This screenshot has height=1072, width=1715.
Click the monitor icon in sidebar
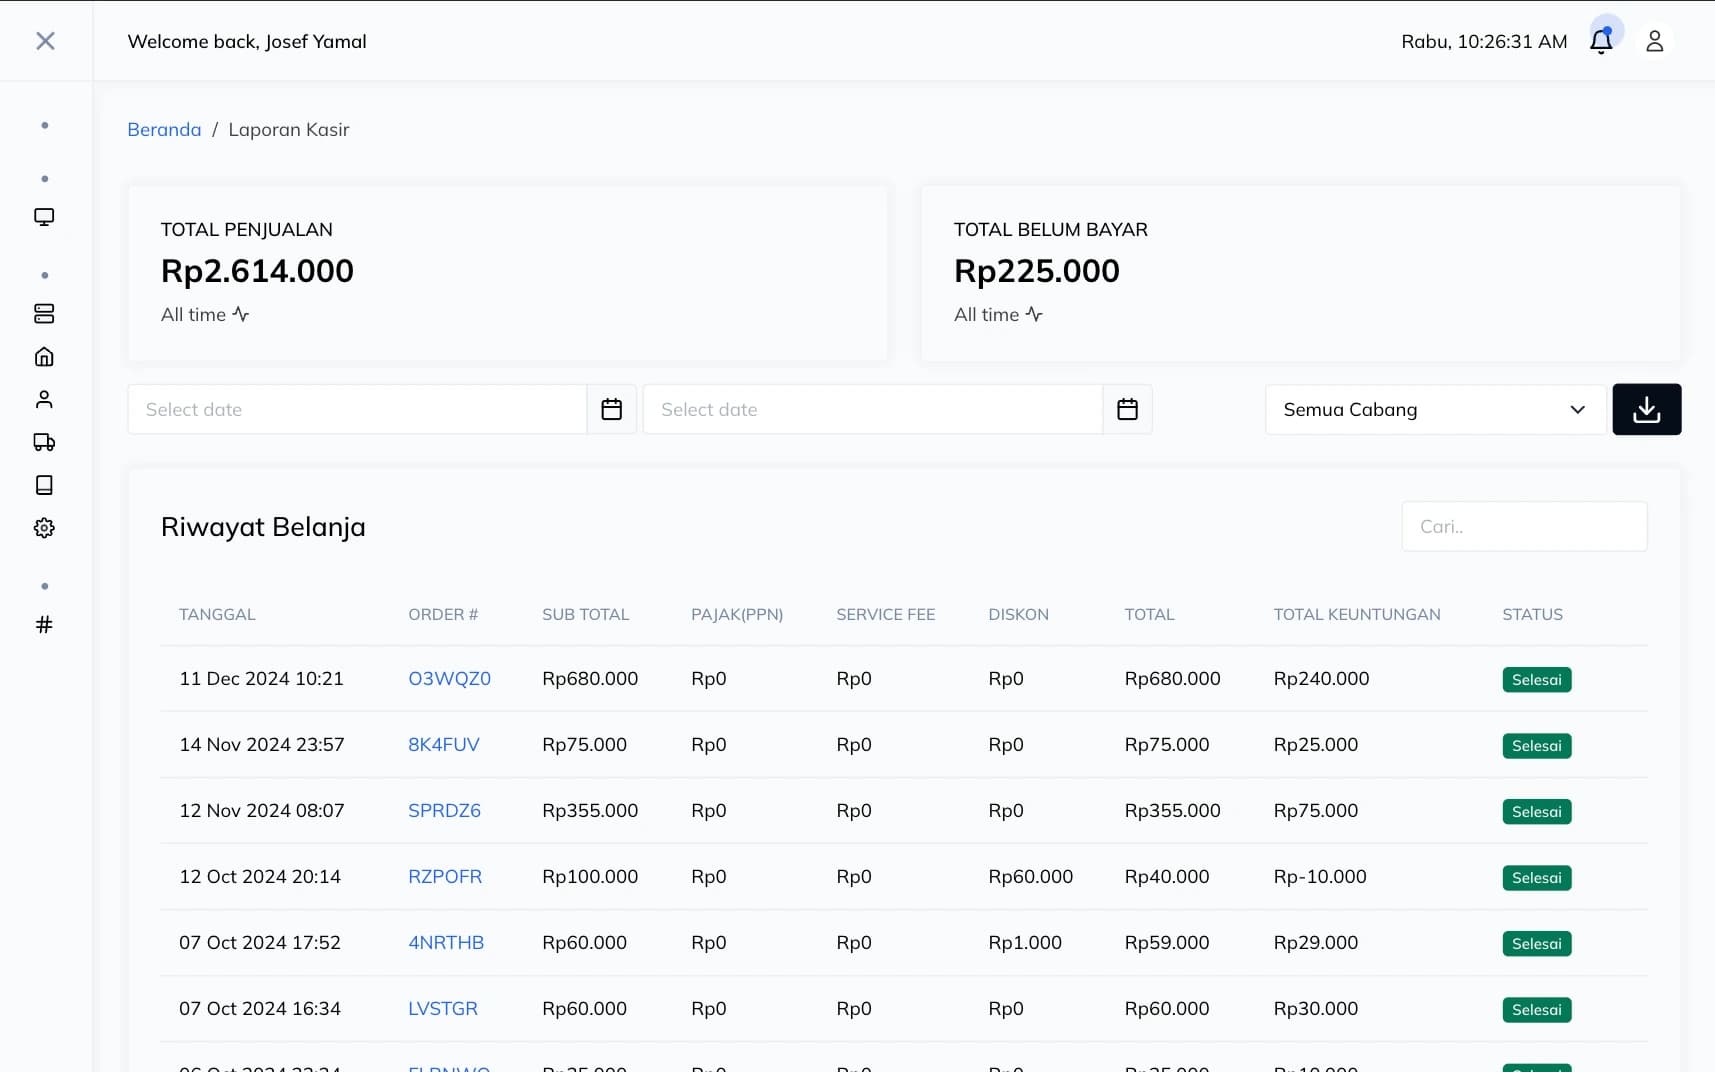tap(44, 217)
